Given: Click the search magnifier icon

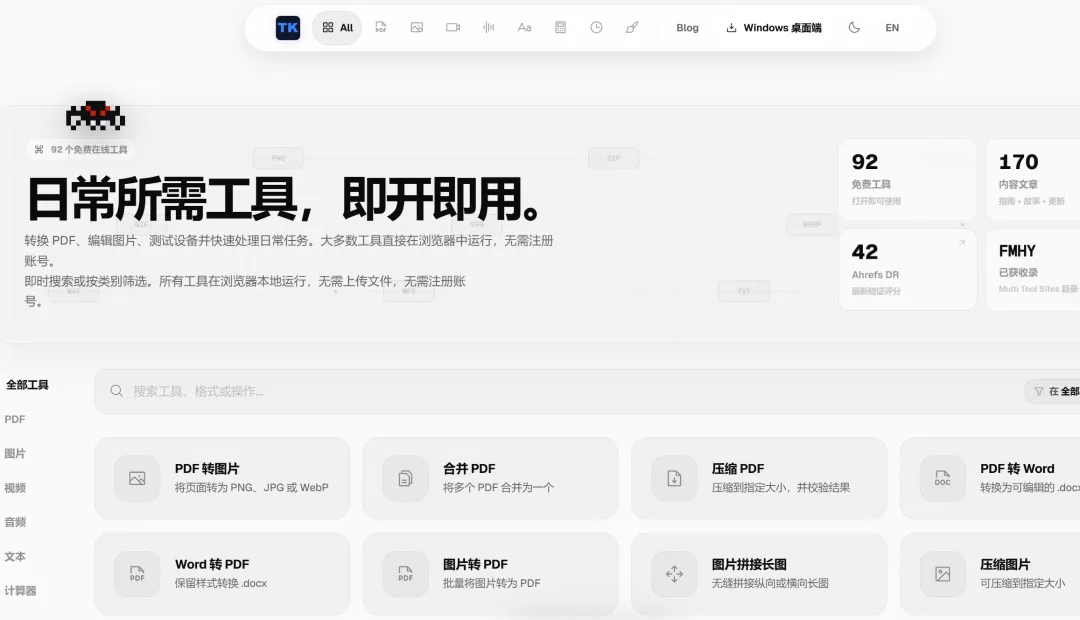Looking at the screenshot, I should [x=116, y=391].
